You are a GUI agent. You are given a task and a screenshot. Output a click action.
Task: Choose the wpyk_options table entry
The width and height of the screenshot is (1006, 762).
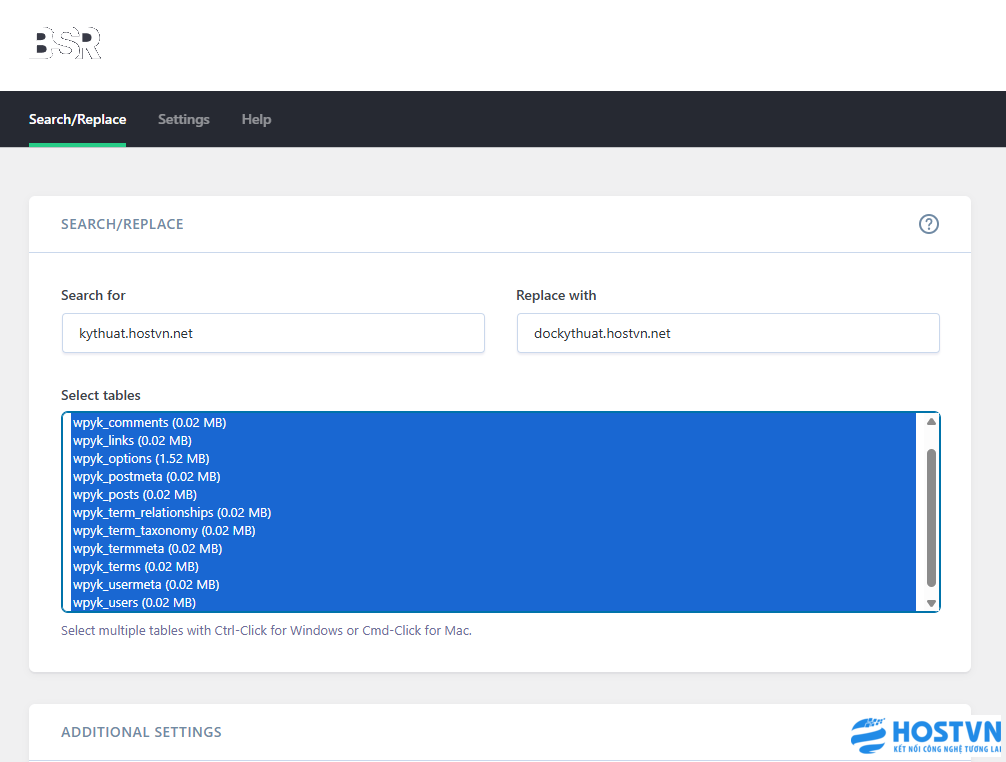coord(140,459)
